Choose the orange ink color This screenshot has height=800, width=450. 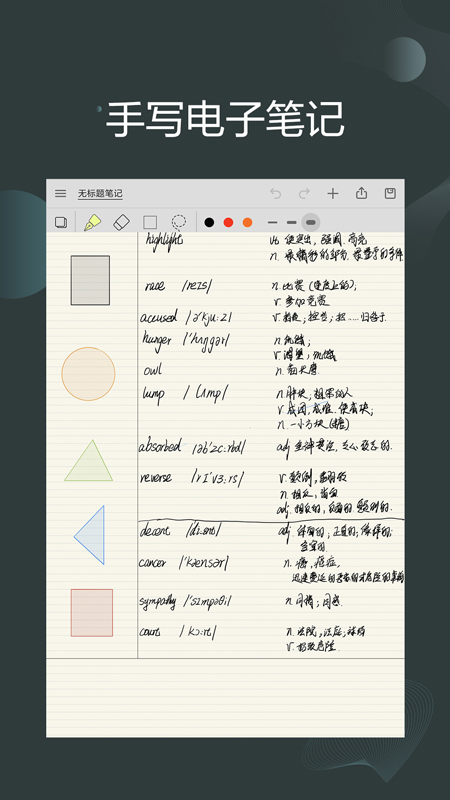pyautogui.click(x=247, y=222)
